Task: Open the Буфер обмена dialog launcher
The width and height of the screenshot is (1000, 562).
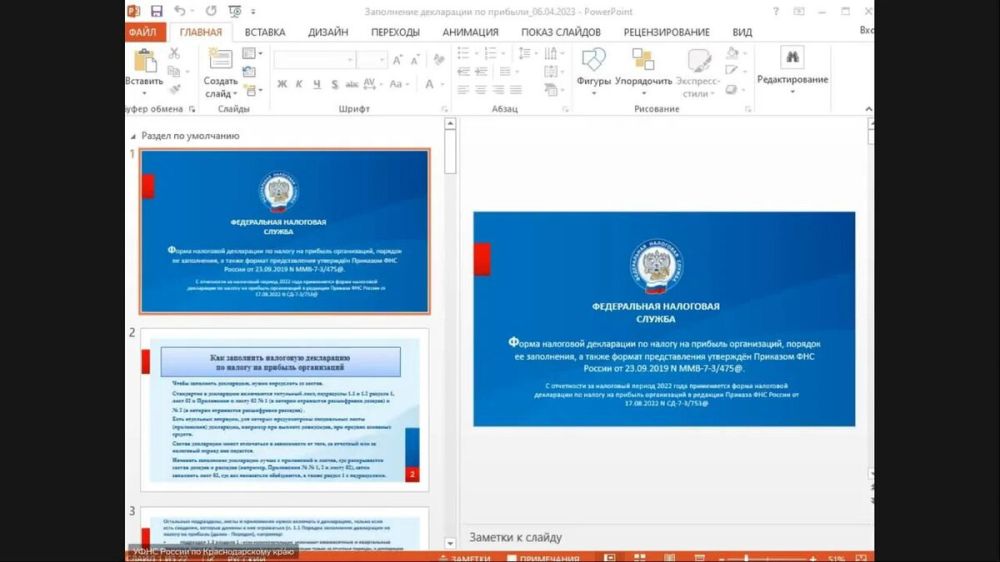Action: [192, 109]
